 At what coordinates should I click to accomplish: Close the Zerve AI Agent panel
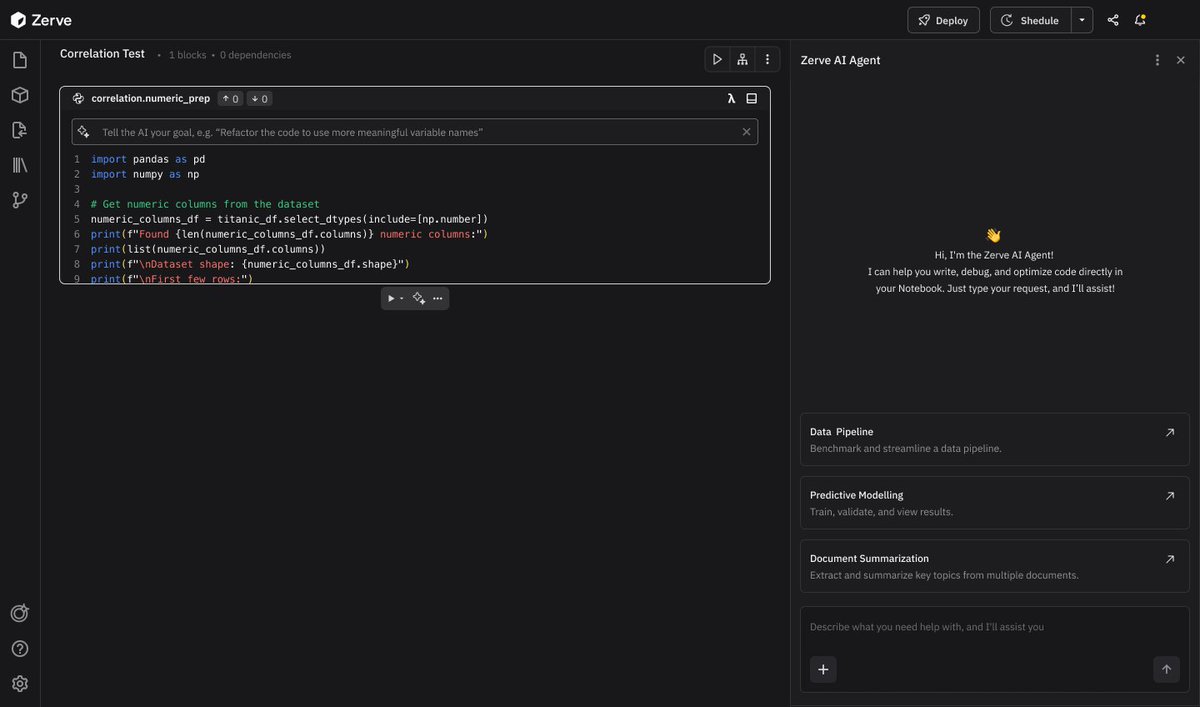click(x=1181, y=60)
